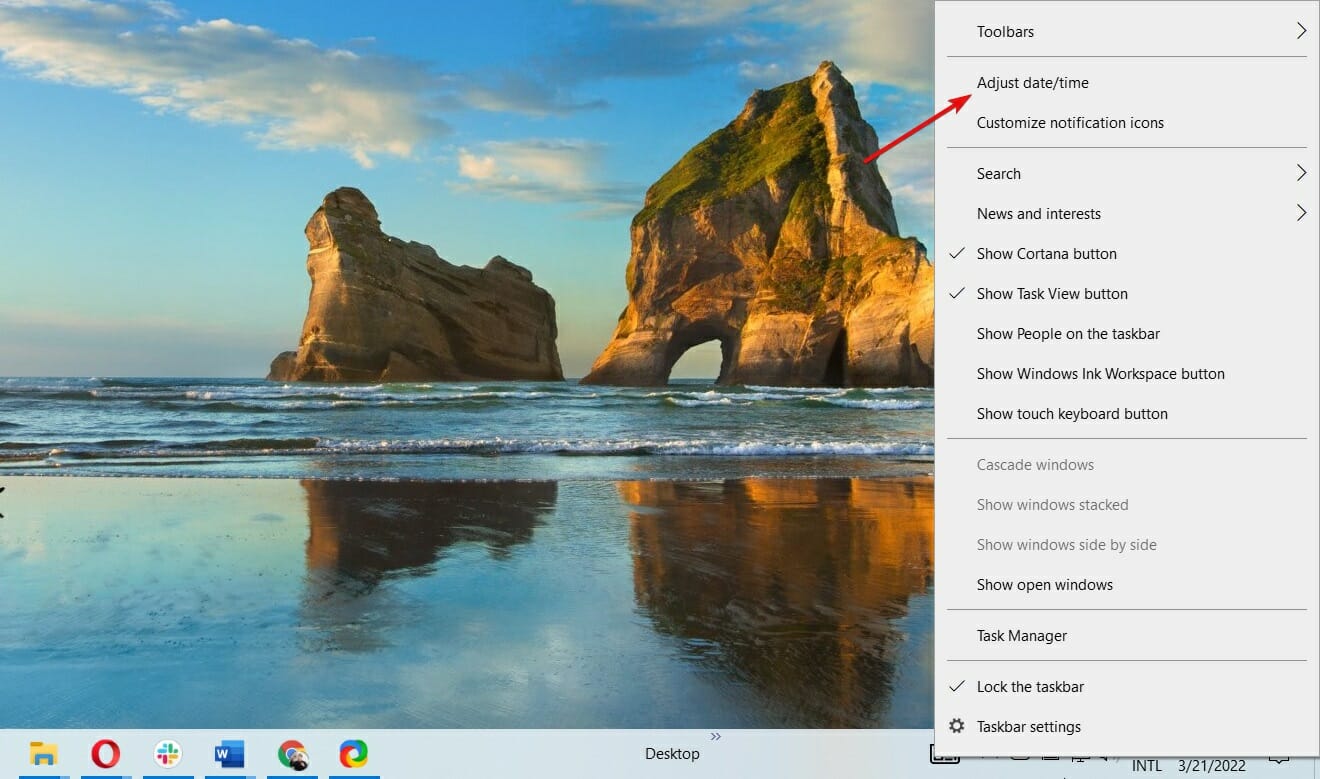Open Slack from the taskbar
Viewport: 1320px width, 779px height.
[167, 754]
